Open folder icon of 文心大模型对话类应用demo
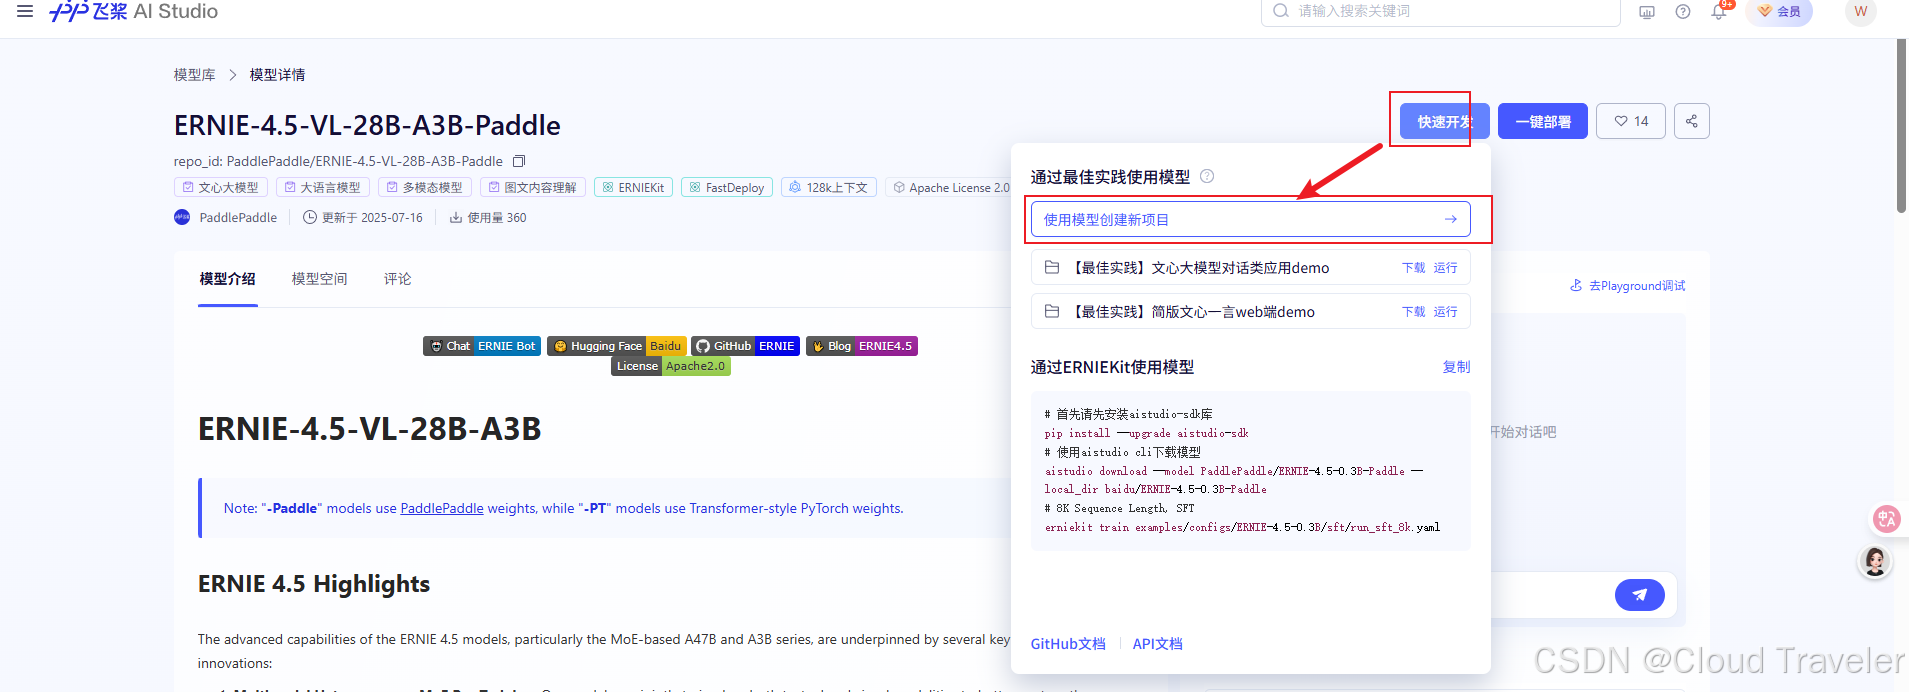 pyautogui.click(x=1052, y=267)
